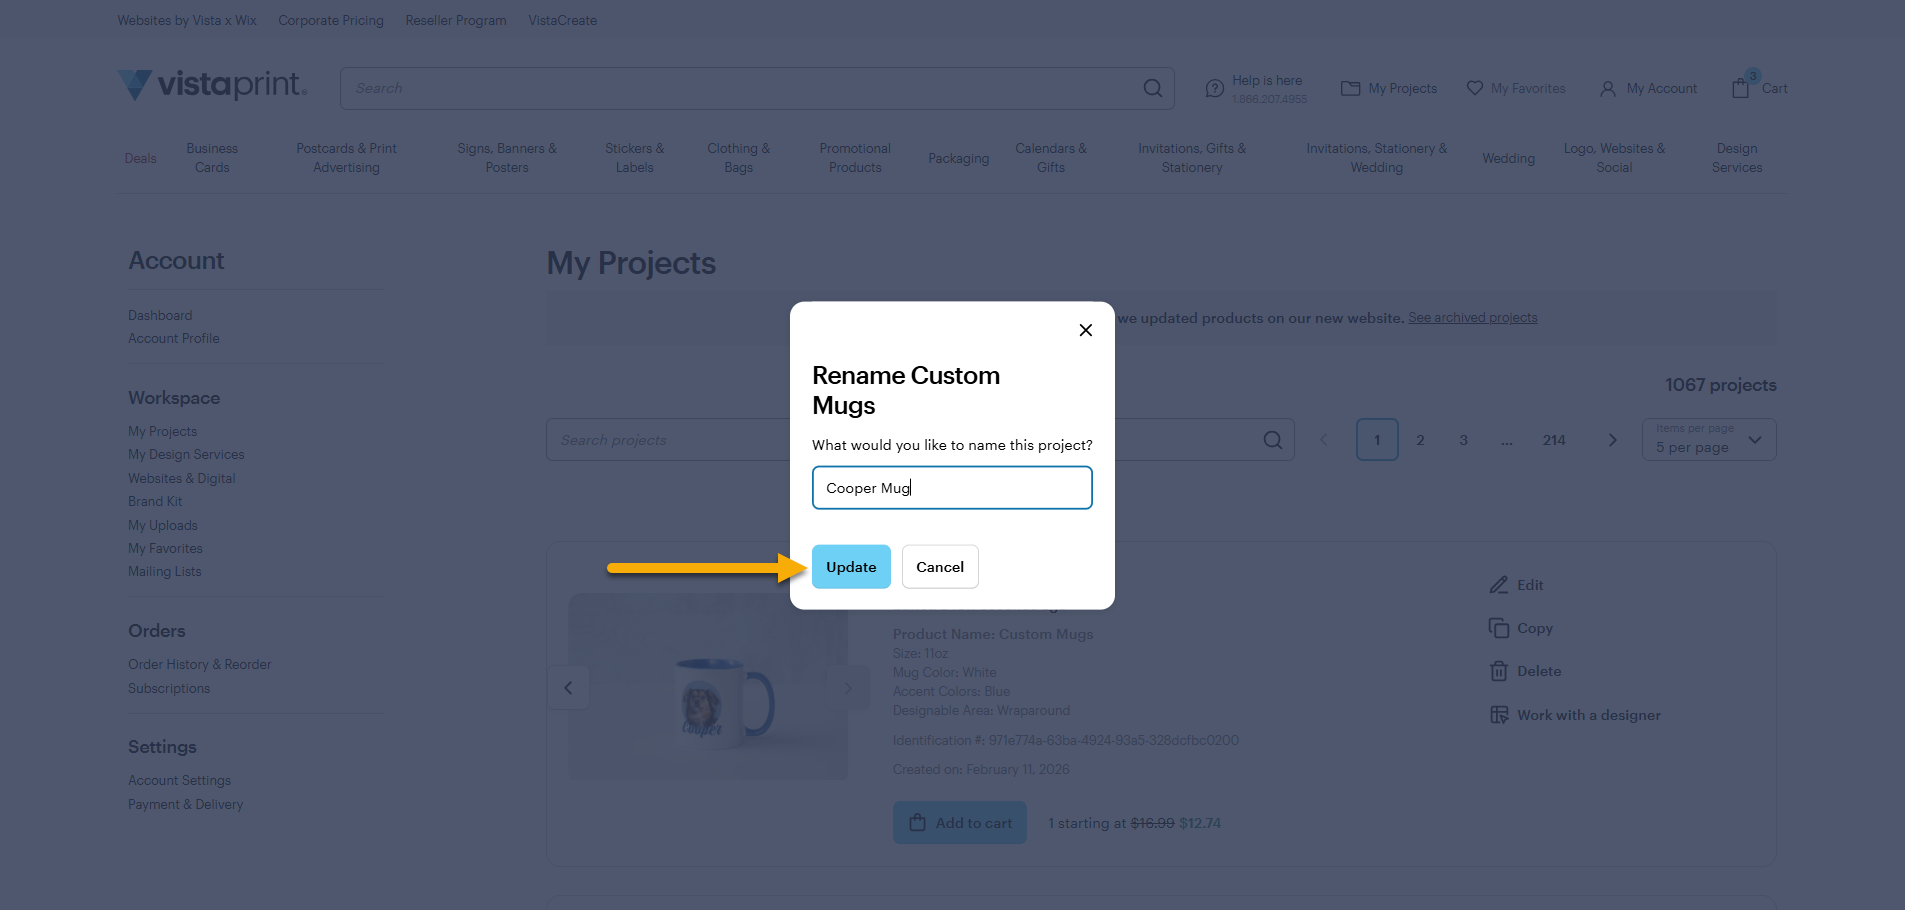Viewport: 1905px width, 910px height.
Task: Click the My Favorites heart icon
Action: 1474,88
